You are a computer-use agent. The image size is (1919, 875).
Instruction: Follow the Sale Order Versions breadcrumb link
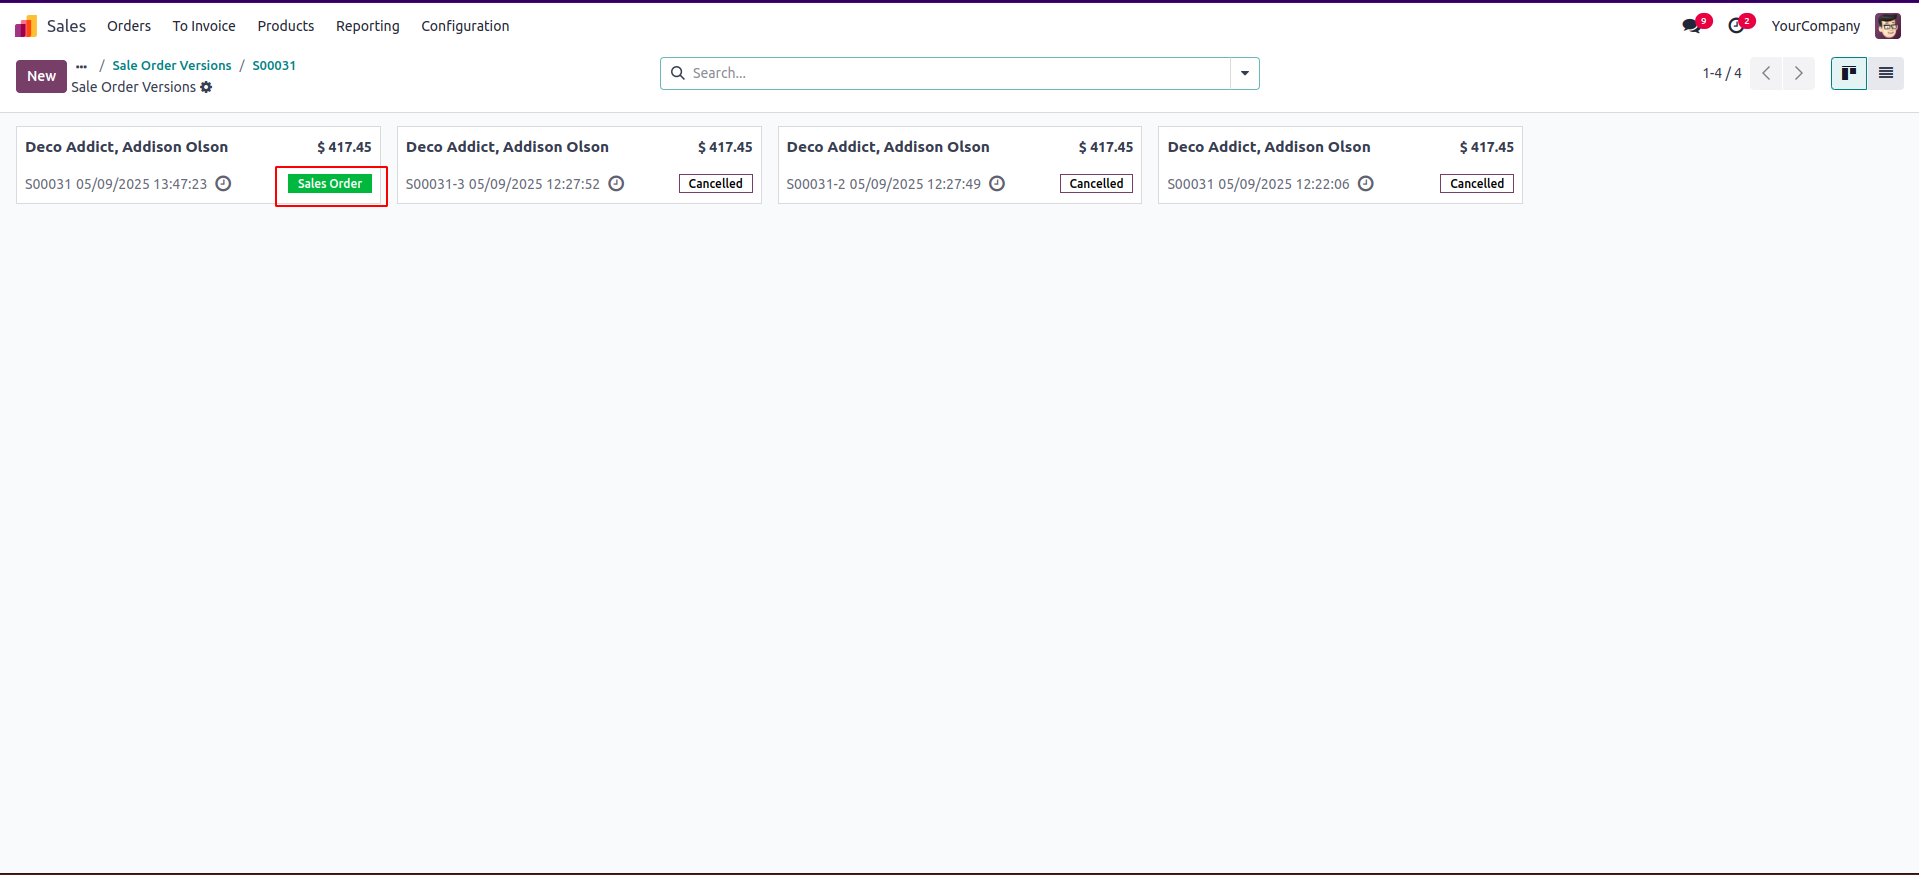tap(172, 66)
